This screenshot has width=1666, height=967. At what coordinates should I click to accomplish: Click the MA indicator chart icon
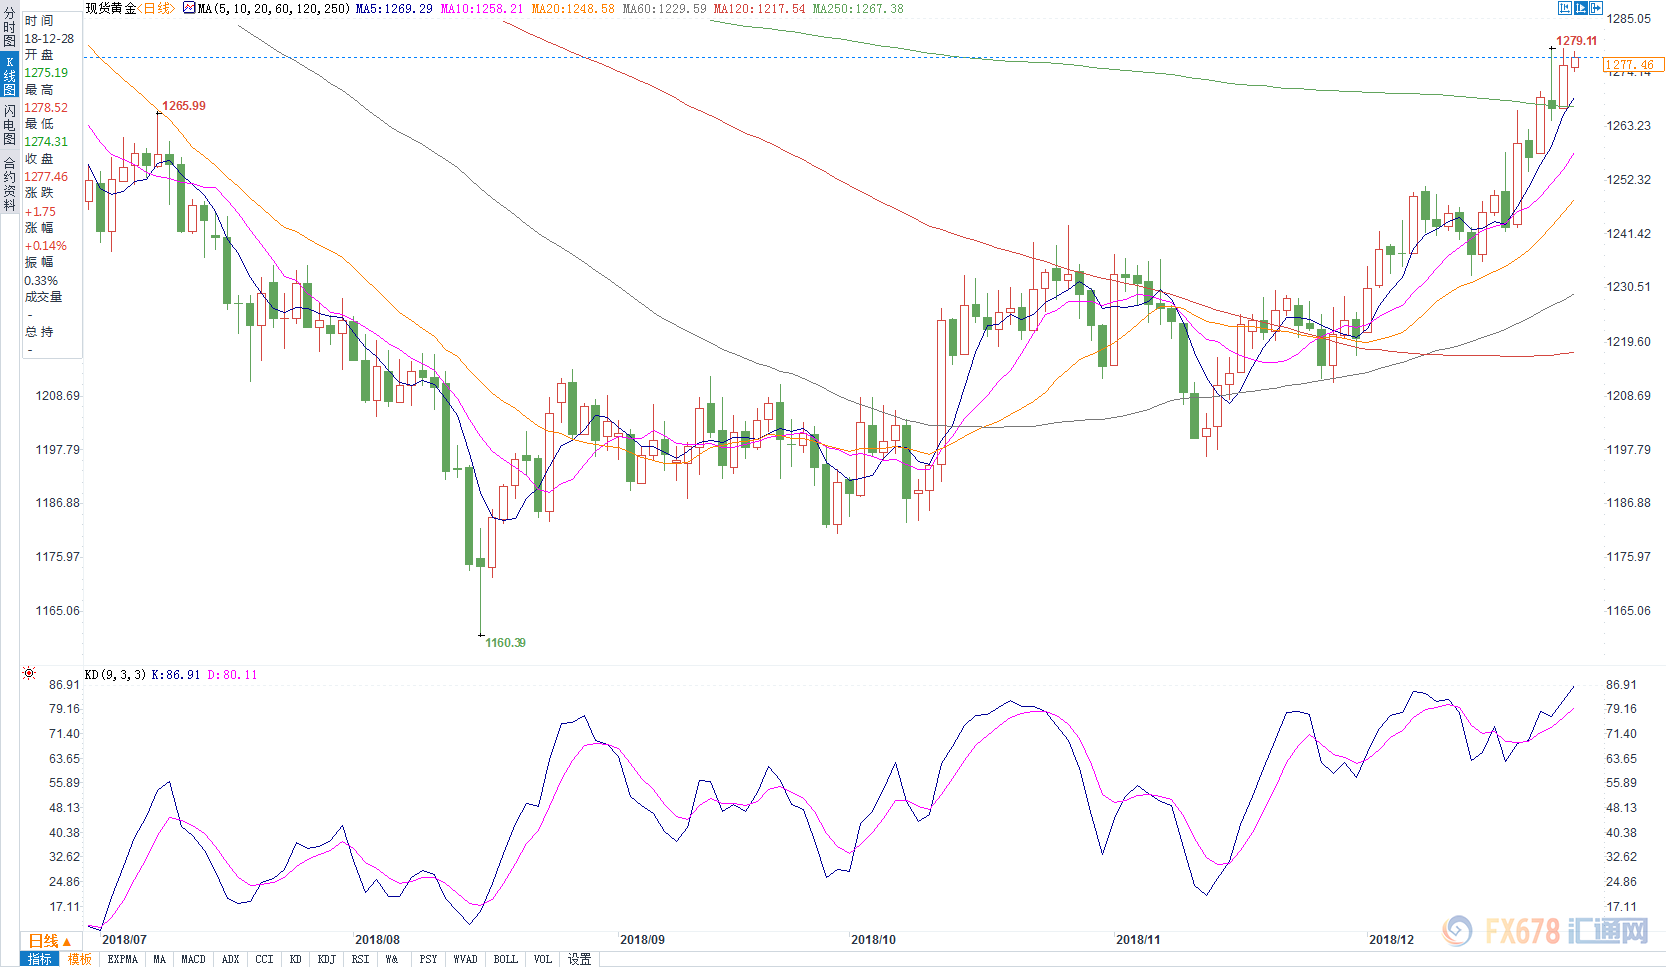click(189, 8)
